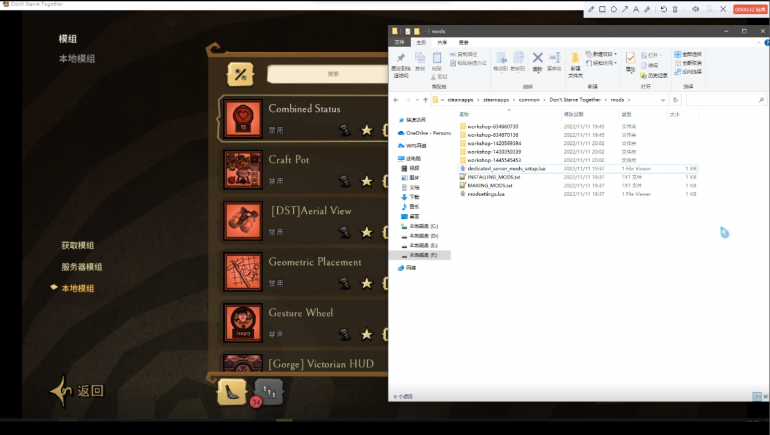Select the arrow tool in recorder toolbar
The height and width of the screenshot is (435, 770).
click(x=625, y=9)
